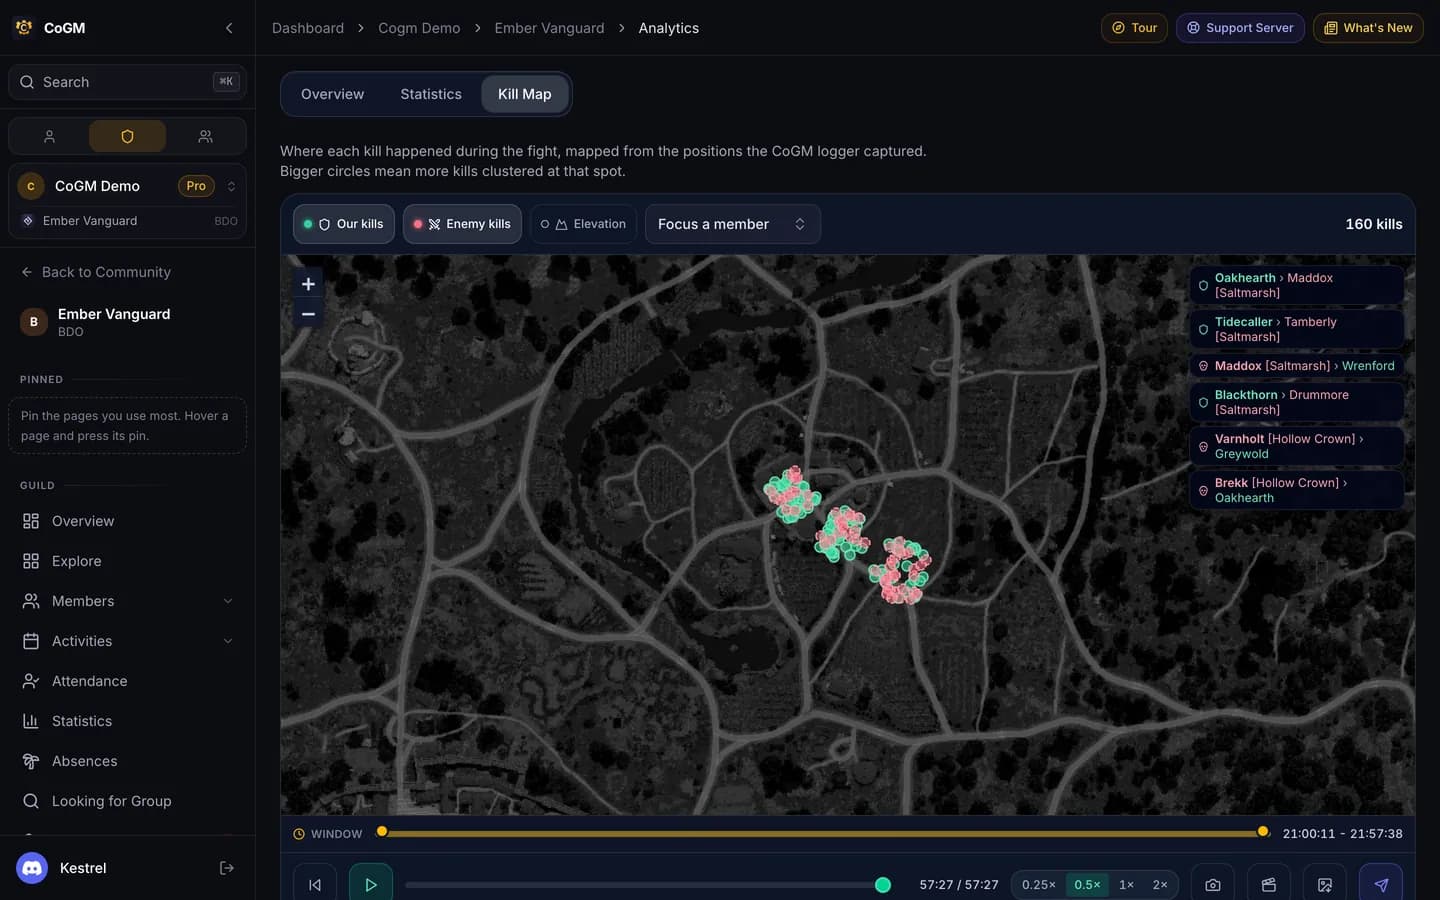The height and width of the screenshot is (900, 1440).
Task: Click the paper-plane send icon
Action: 1381,884
